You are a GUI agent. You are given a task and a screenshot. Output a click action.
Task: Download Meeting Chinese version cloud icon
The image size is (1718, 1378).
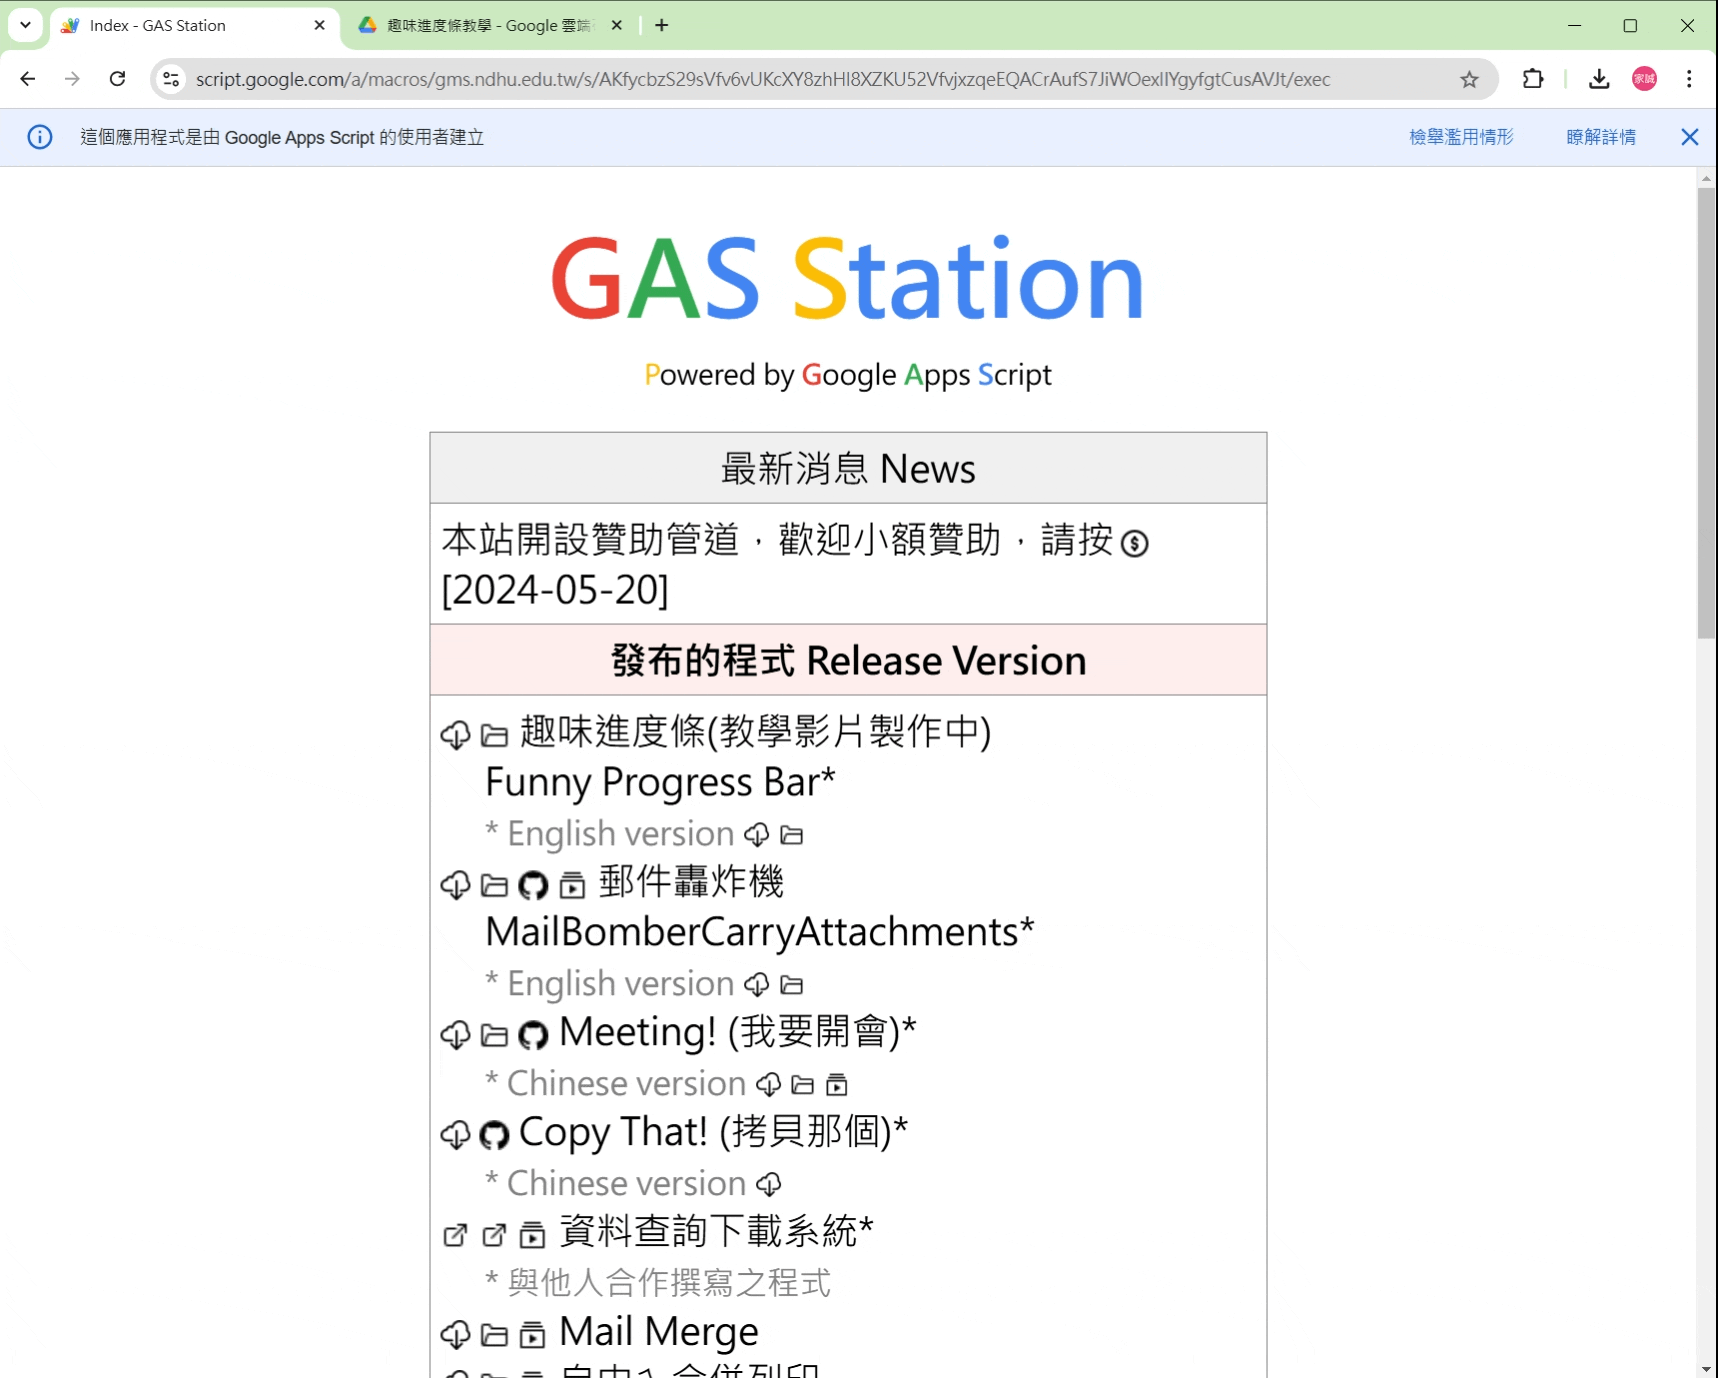pos(769,1084)
